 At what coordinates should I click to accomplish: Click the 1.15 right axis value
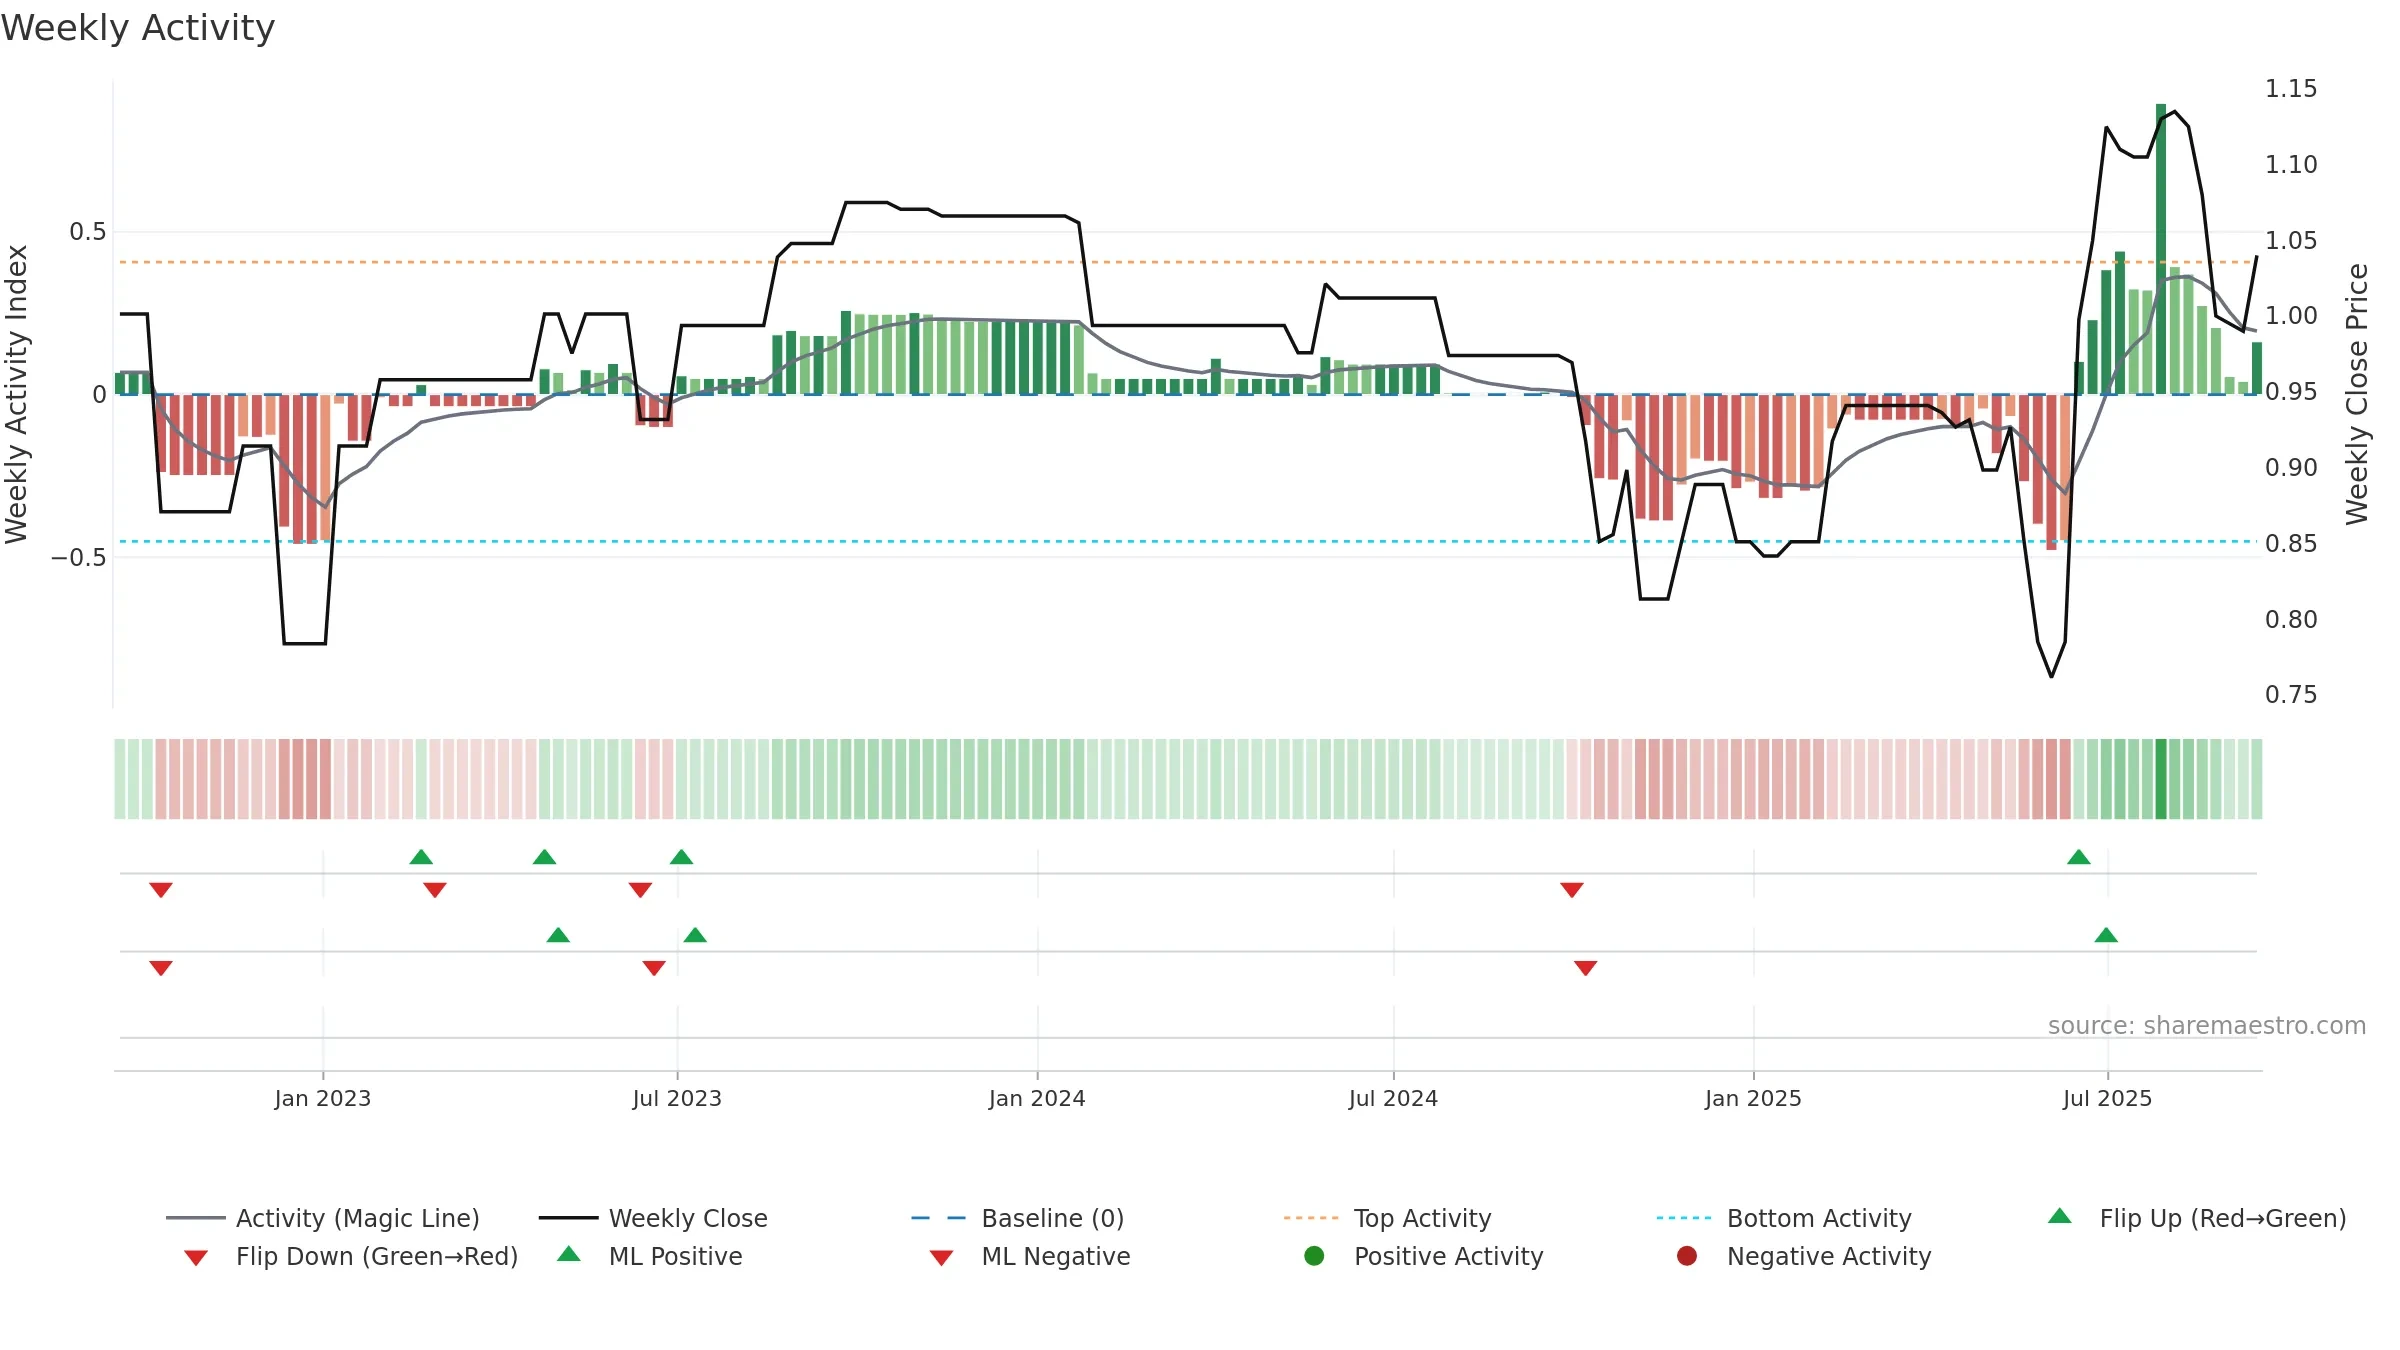[2291, 89]
